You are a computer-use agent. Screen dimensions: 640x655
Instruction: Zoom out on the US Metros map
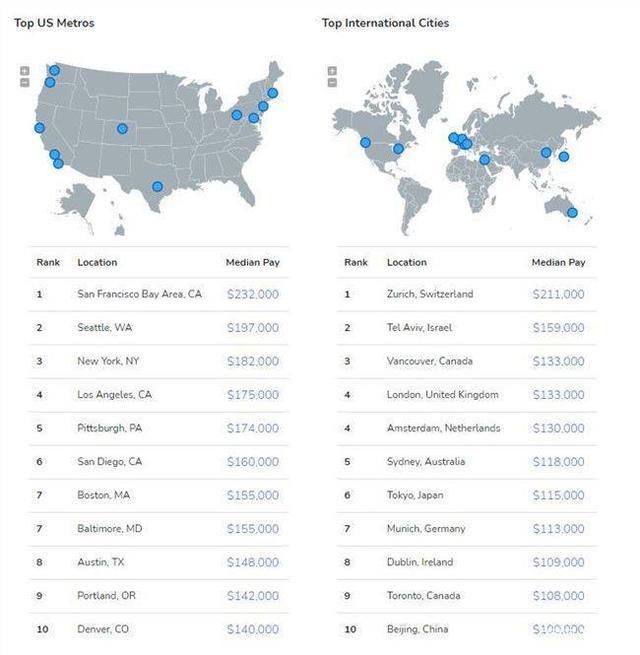click(24, 82)
